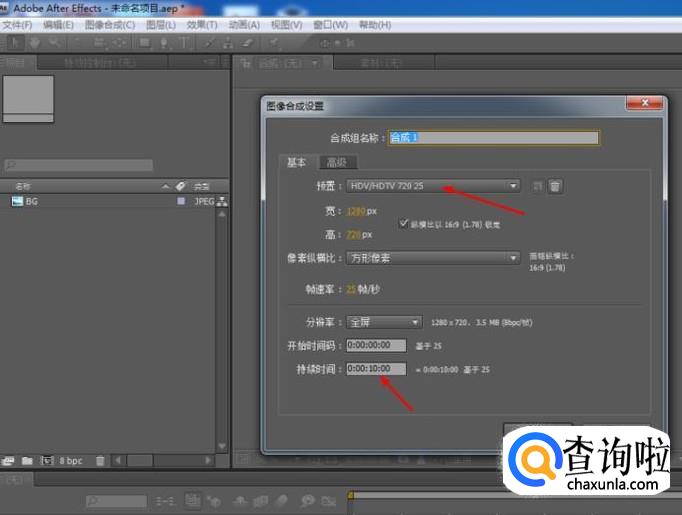Click the sort arrow in the name column
The height and width of the screenshot is (515, 682).
click(x=165, y=187)
